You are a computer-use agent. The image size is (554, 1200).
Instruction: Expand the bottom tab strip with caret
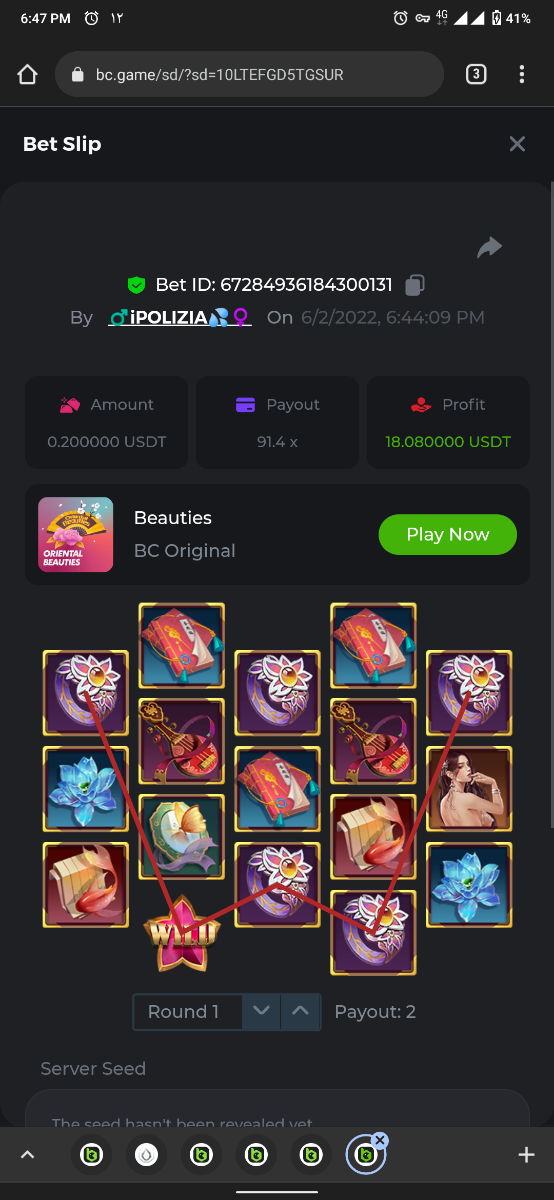point(28,1155)
